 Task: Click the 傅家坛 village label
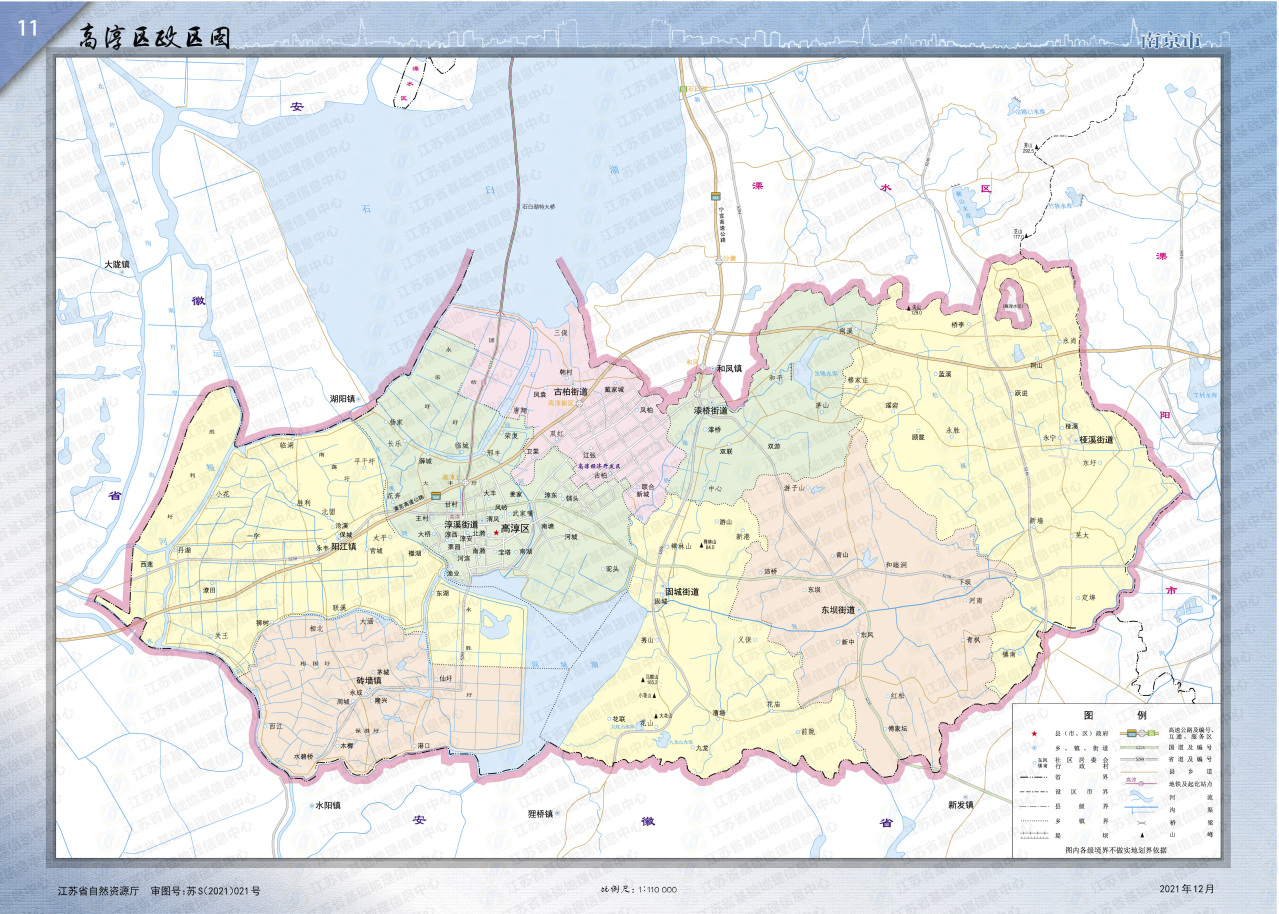(897, 728)
